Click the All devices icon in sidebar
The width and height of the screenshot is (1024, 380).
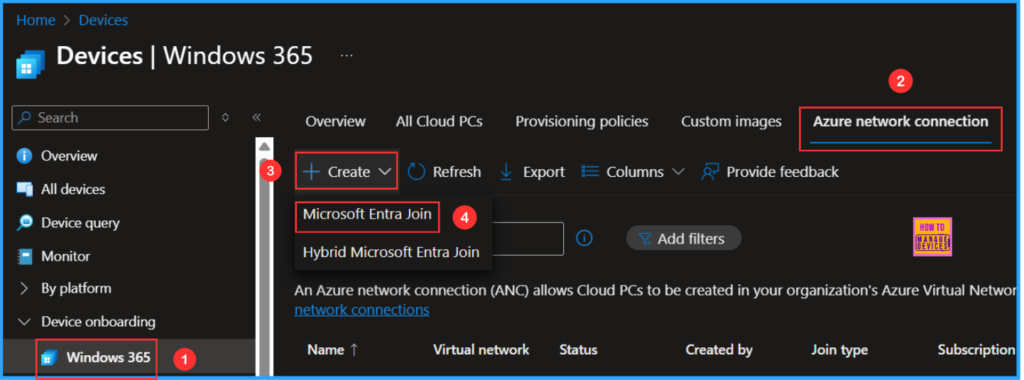tap(24, 189)
